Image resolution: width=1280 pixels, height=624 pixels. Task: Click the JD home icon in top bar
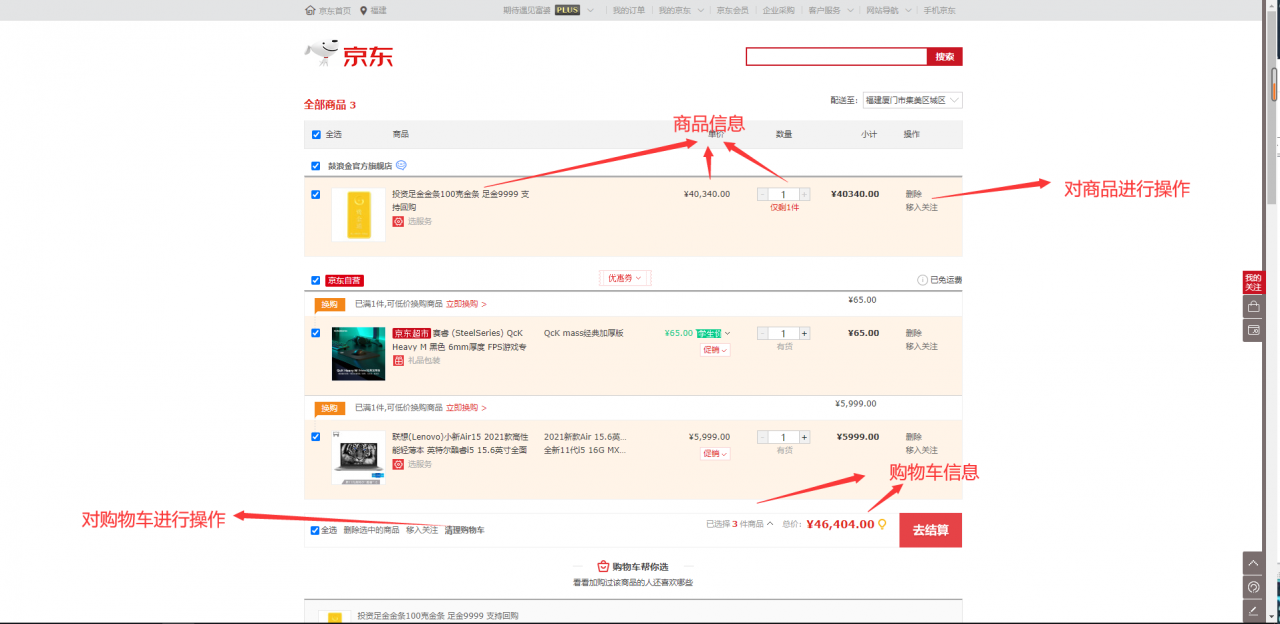[310, 10]
